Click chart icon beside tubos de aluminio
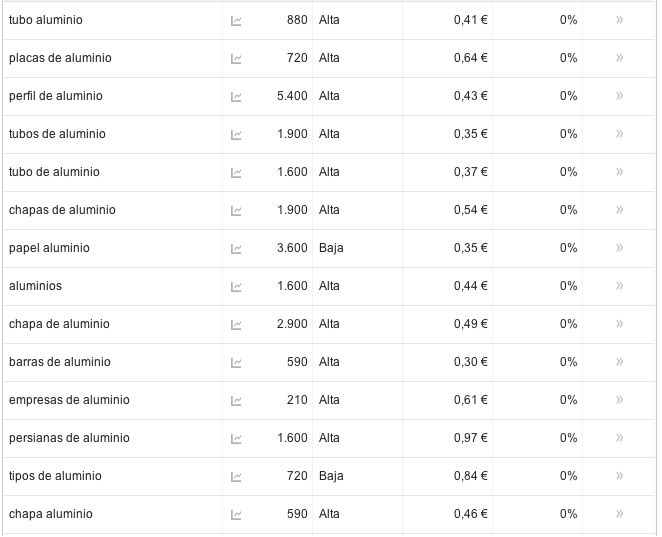The width and height of the screenshot is (662, 537). click(236, 134)
